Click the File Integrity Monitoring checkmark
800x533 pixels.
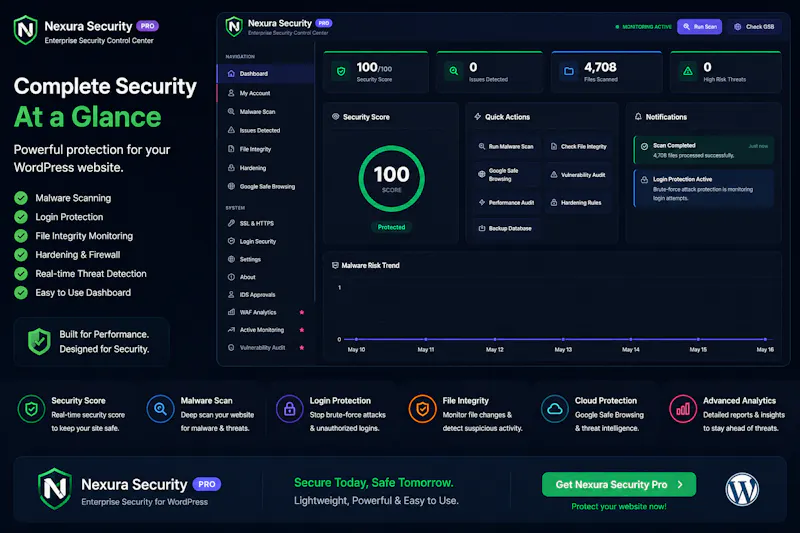click(21, 236)
